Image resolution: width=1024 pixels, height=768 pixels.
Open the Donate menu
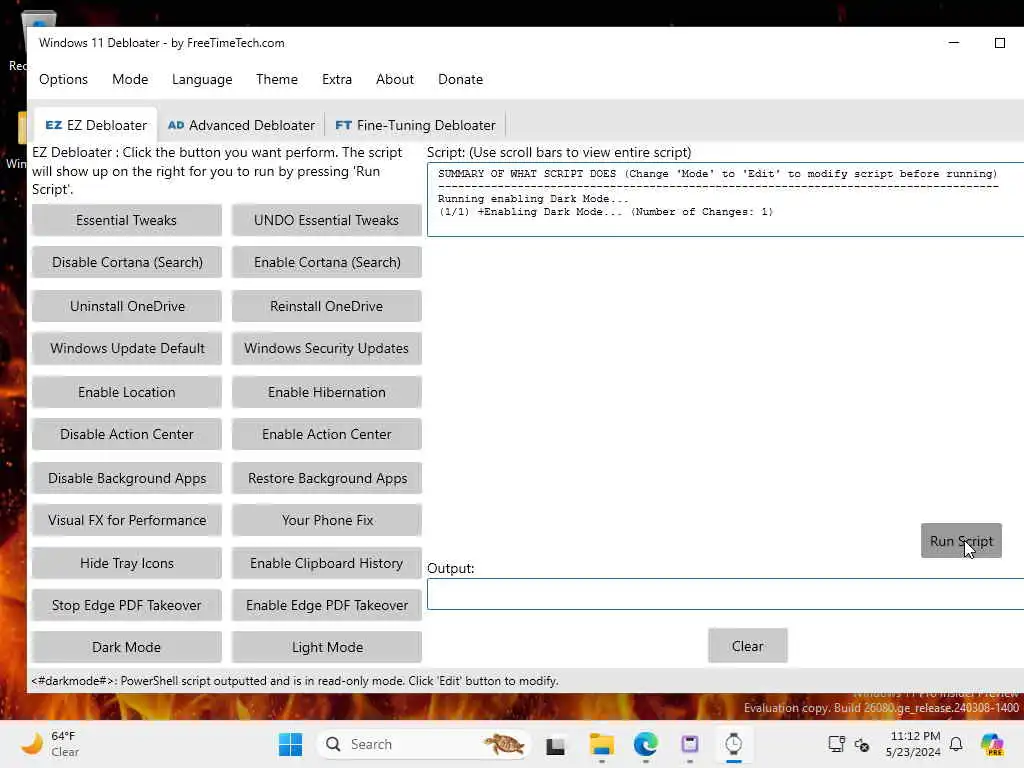(x=460, y=79)
